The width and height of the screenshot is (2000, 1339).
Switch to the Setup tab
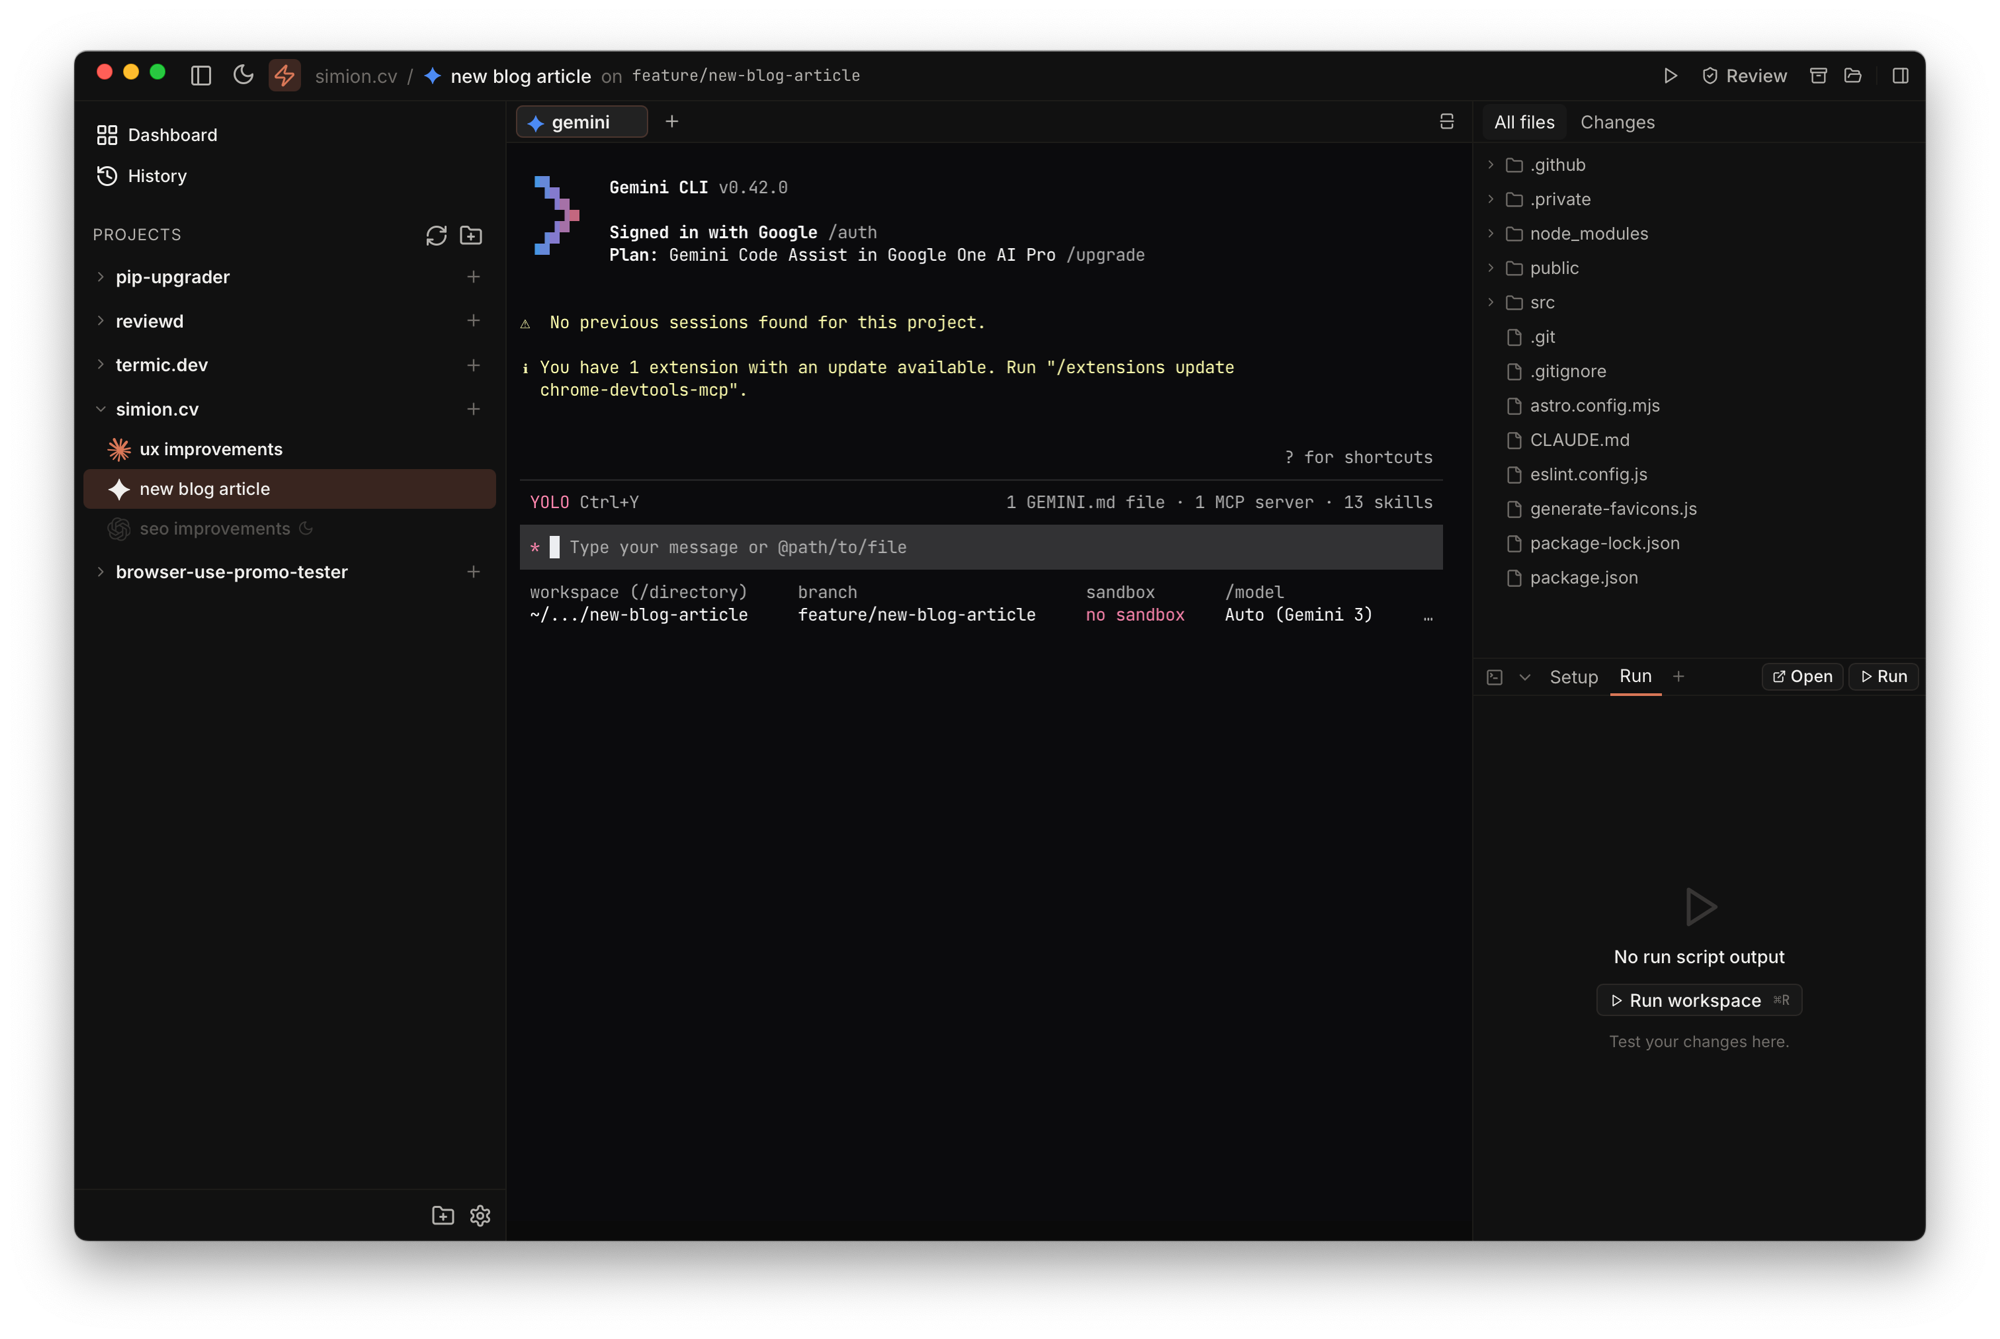(x=1573, y=677)
